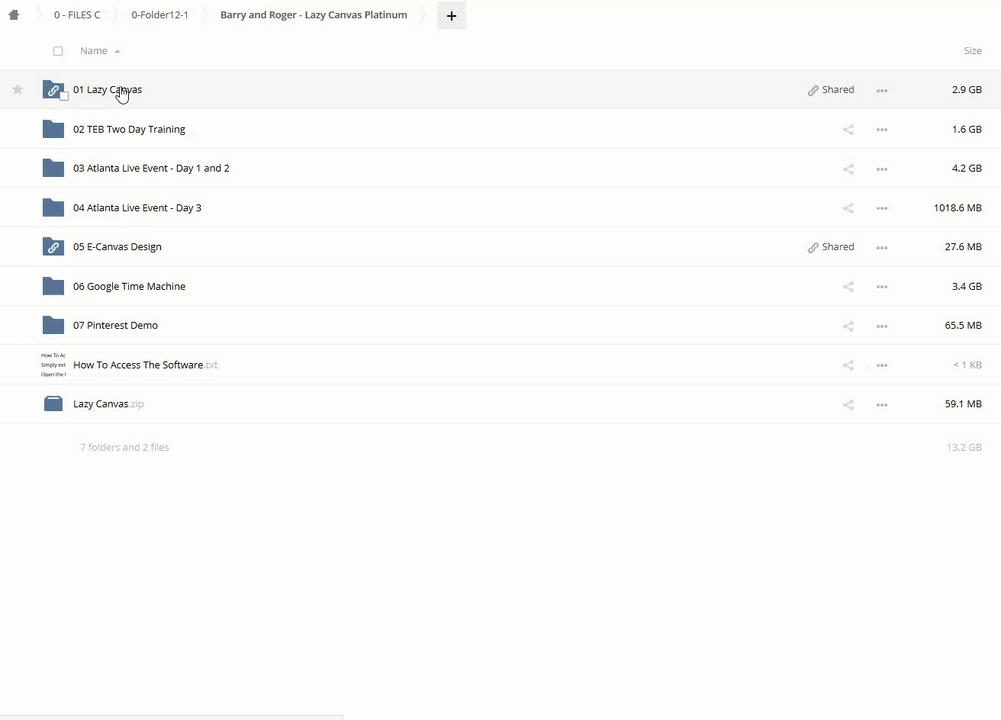
Task: Open How To Access The Software.txt thumbnail
Action: (x=53, y=365)
